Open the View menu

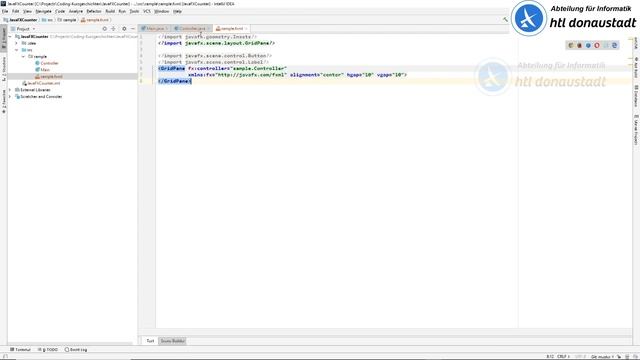(x=27, y=11)
